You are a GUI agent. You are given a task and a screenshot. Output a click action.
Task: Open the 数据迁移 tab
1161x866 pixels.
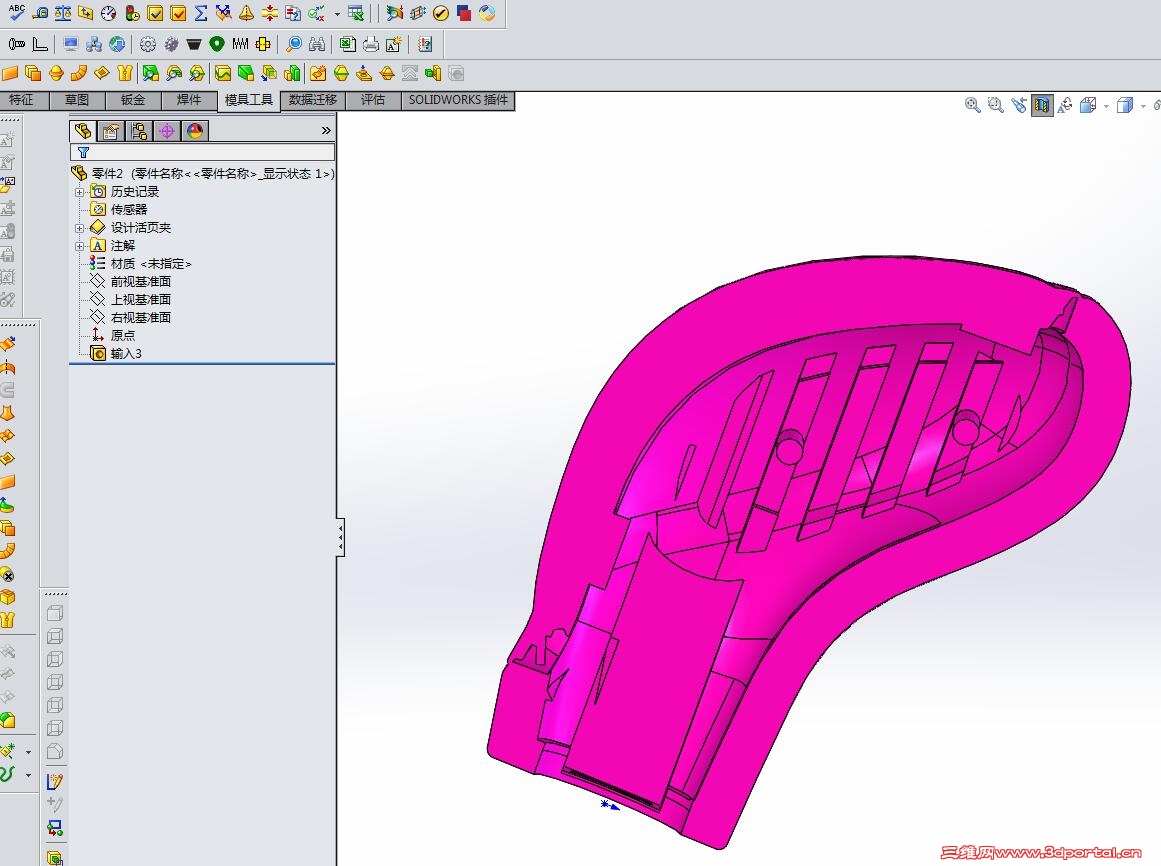coord(312,100)
